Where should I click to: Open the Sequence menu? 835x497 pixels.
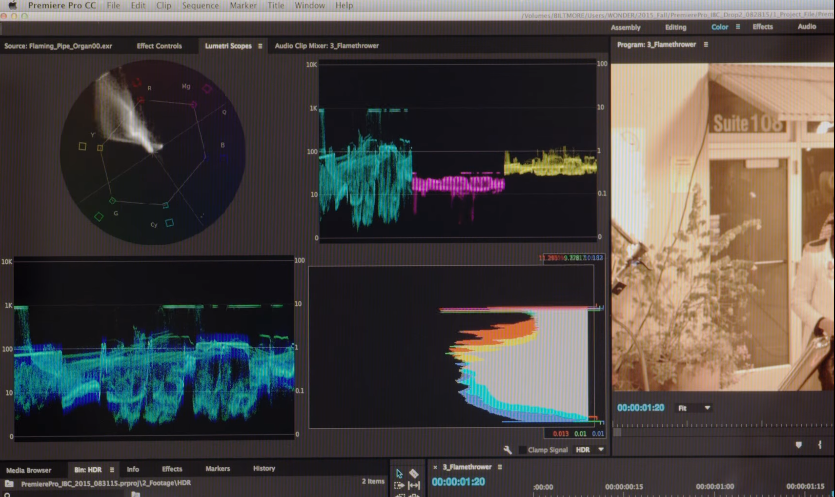200,5
